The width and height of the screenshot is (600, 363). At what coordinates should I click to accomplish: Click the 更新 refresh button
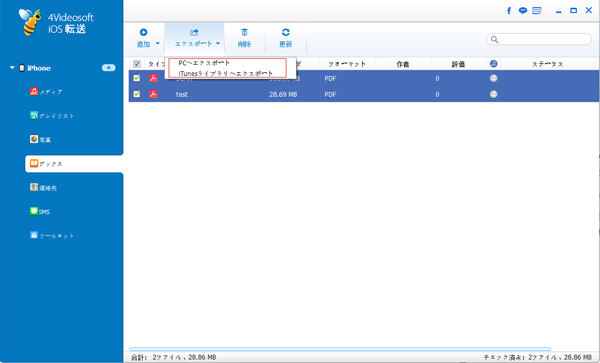(x=285, y=38)
